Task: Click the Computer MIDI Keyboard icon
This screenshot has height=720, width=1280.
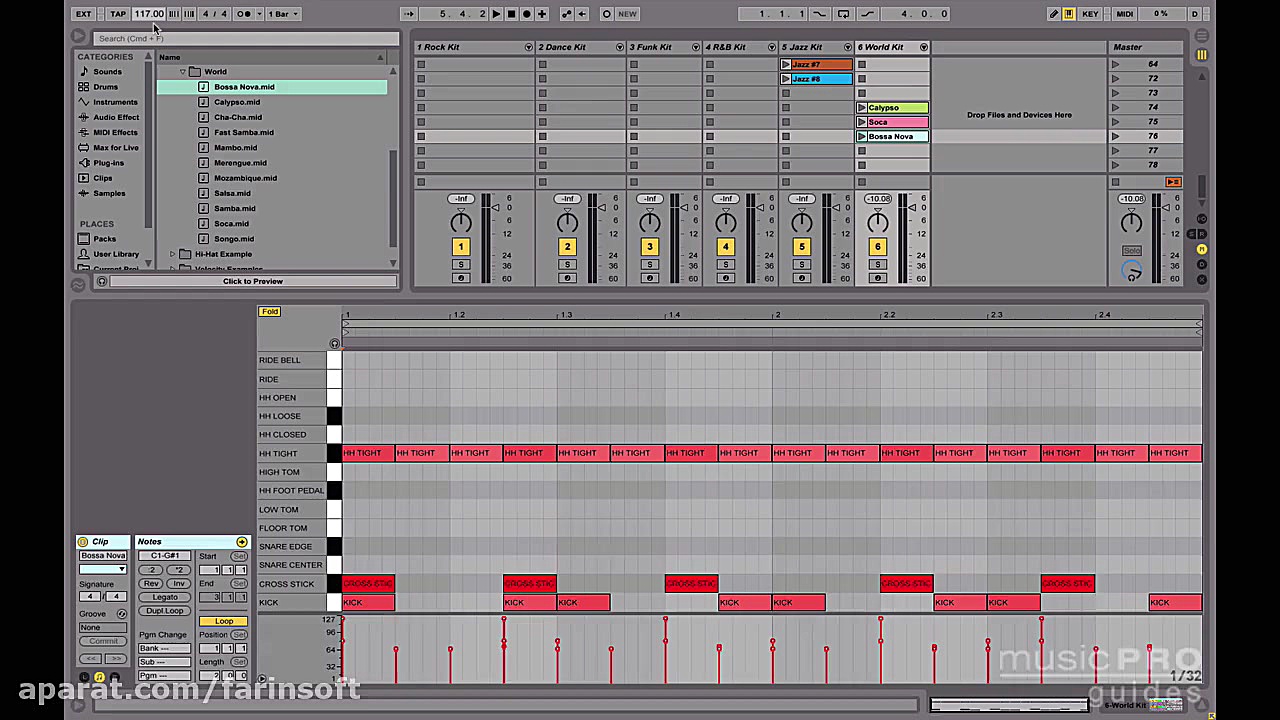Action: coord(1069,14)
